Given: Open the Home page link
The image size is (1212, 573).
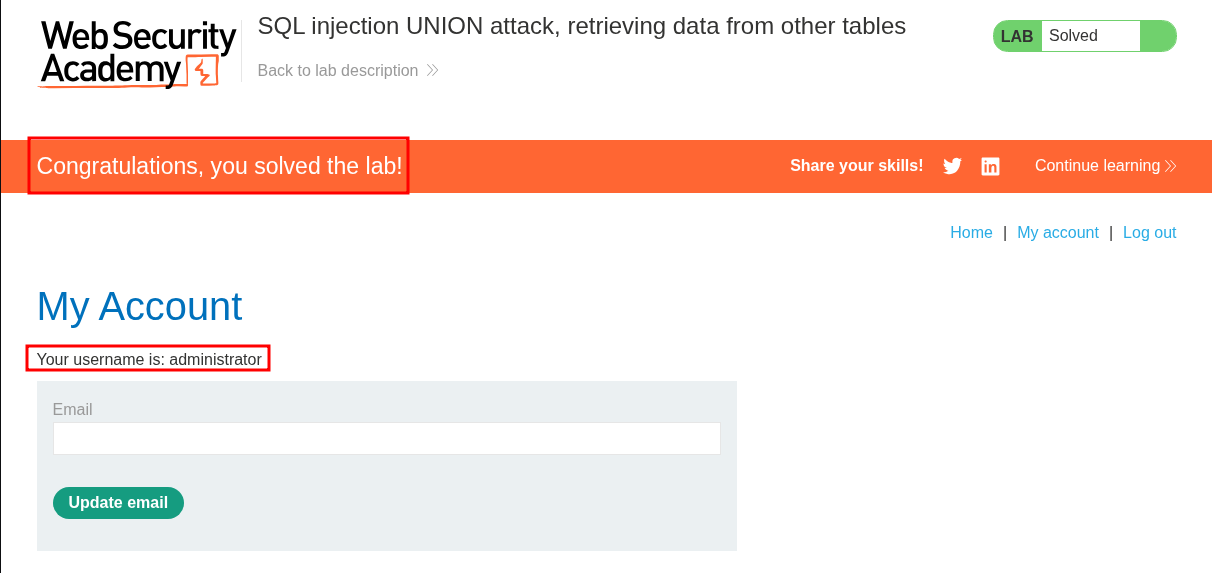Looking at the screenshot, I should [x=971, y=233].
